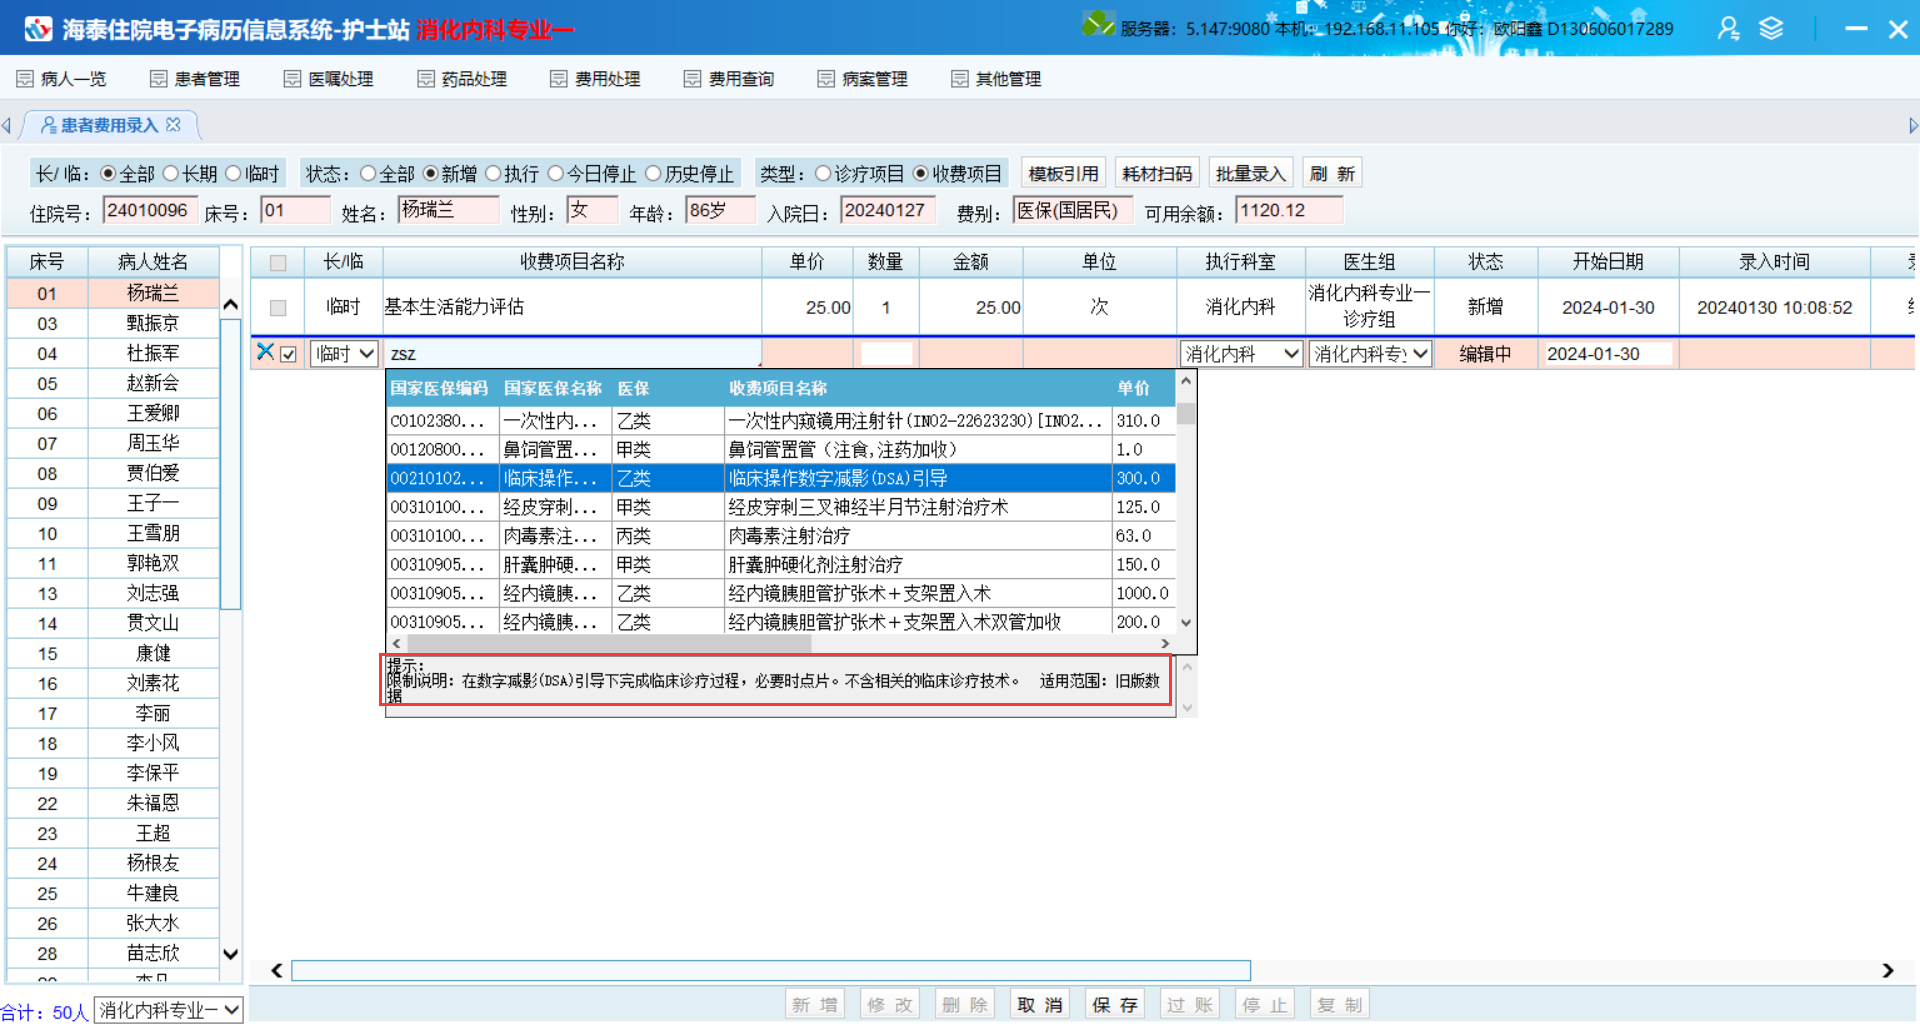The width and height of the screenshot is (1920, 1030).
Task: Select the 诊疗项目 type radio
Action: pos(823,174)
